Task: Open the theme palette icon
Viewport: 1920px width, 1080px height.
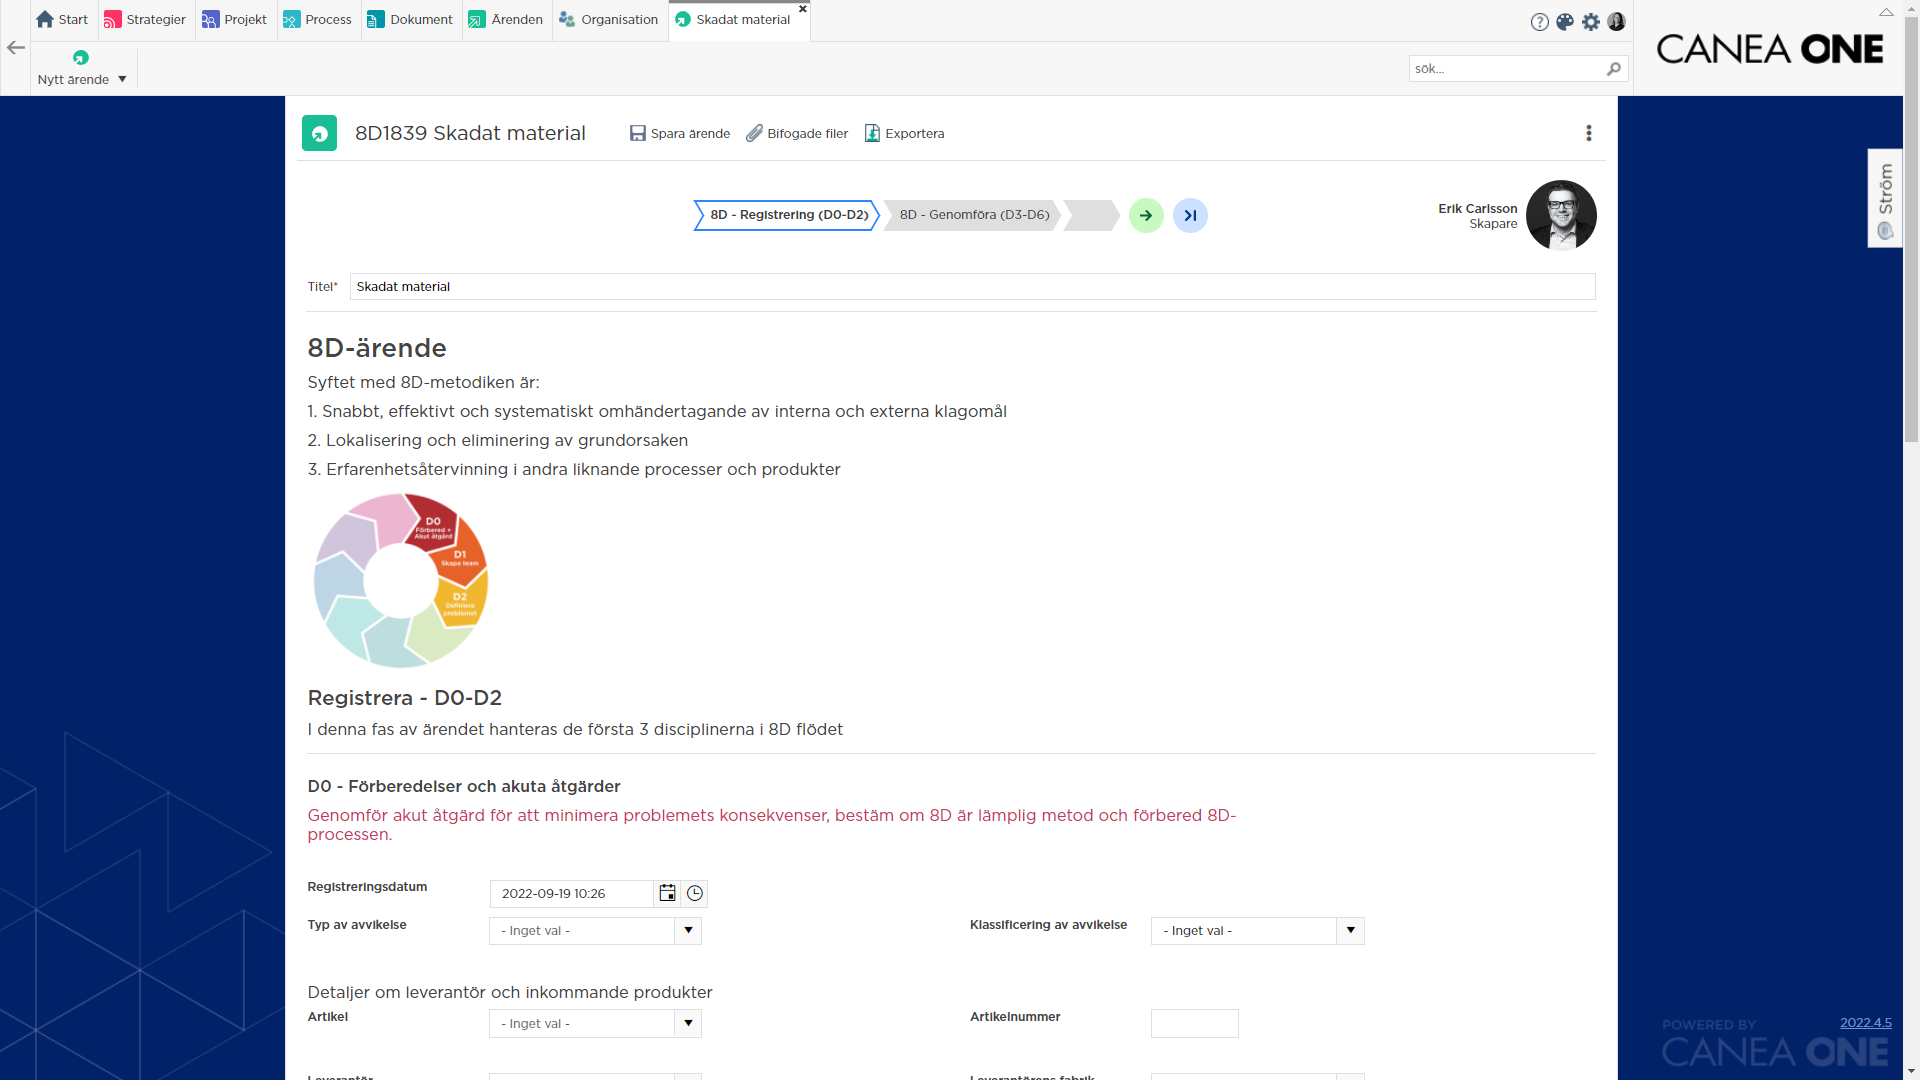Action: point(1565,22)
